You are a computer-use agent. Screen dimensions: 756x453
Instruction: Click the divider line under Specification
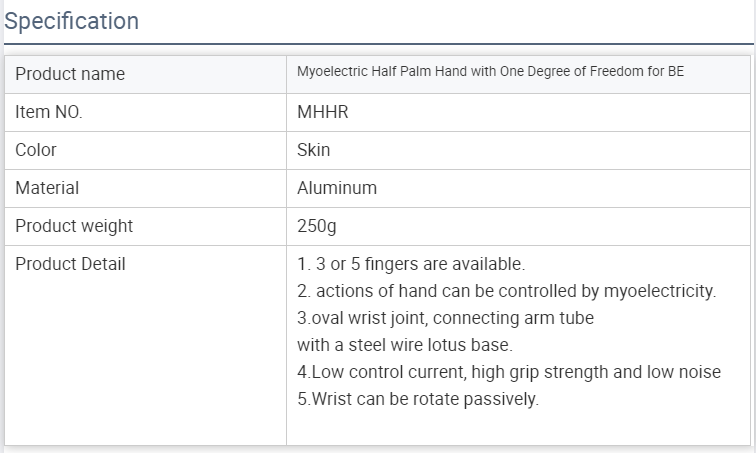(378, 44)
